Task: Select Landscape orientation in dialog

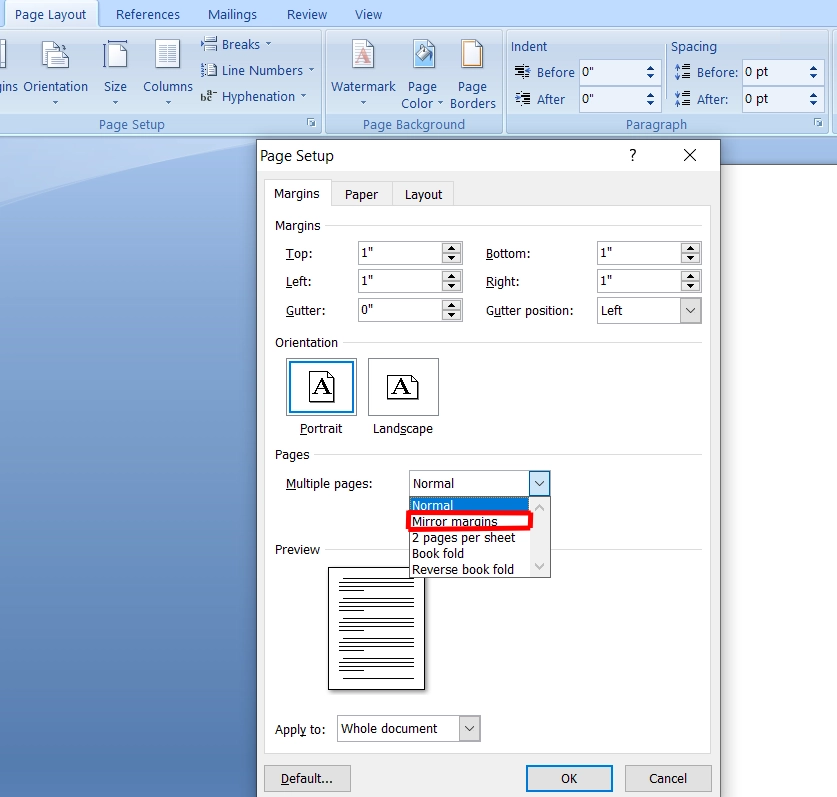Action: 403,387
